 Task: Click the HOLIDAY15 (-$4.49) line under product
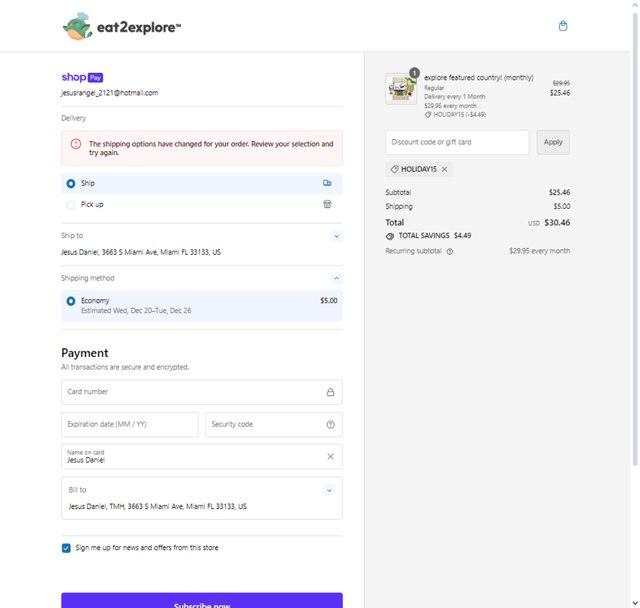pos(455,115)
